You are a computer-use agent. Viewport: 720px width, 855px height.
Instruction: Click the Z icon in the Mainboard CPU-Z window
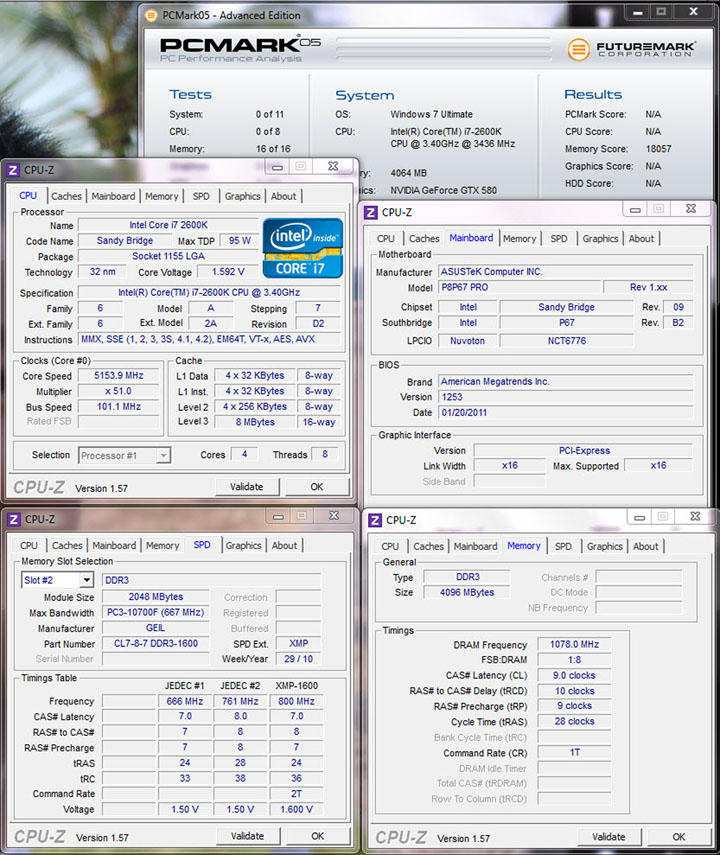[x=371, y=212]
